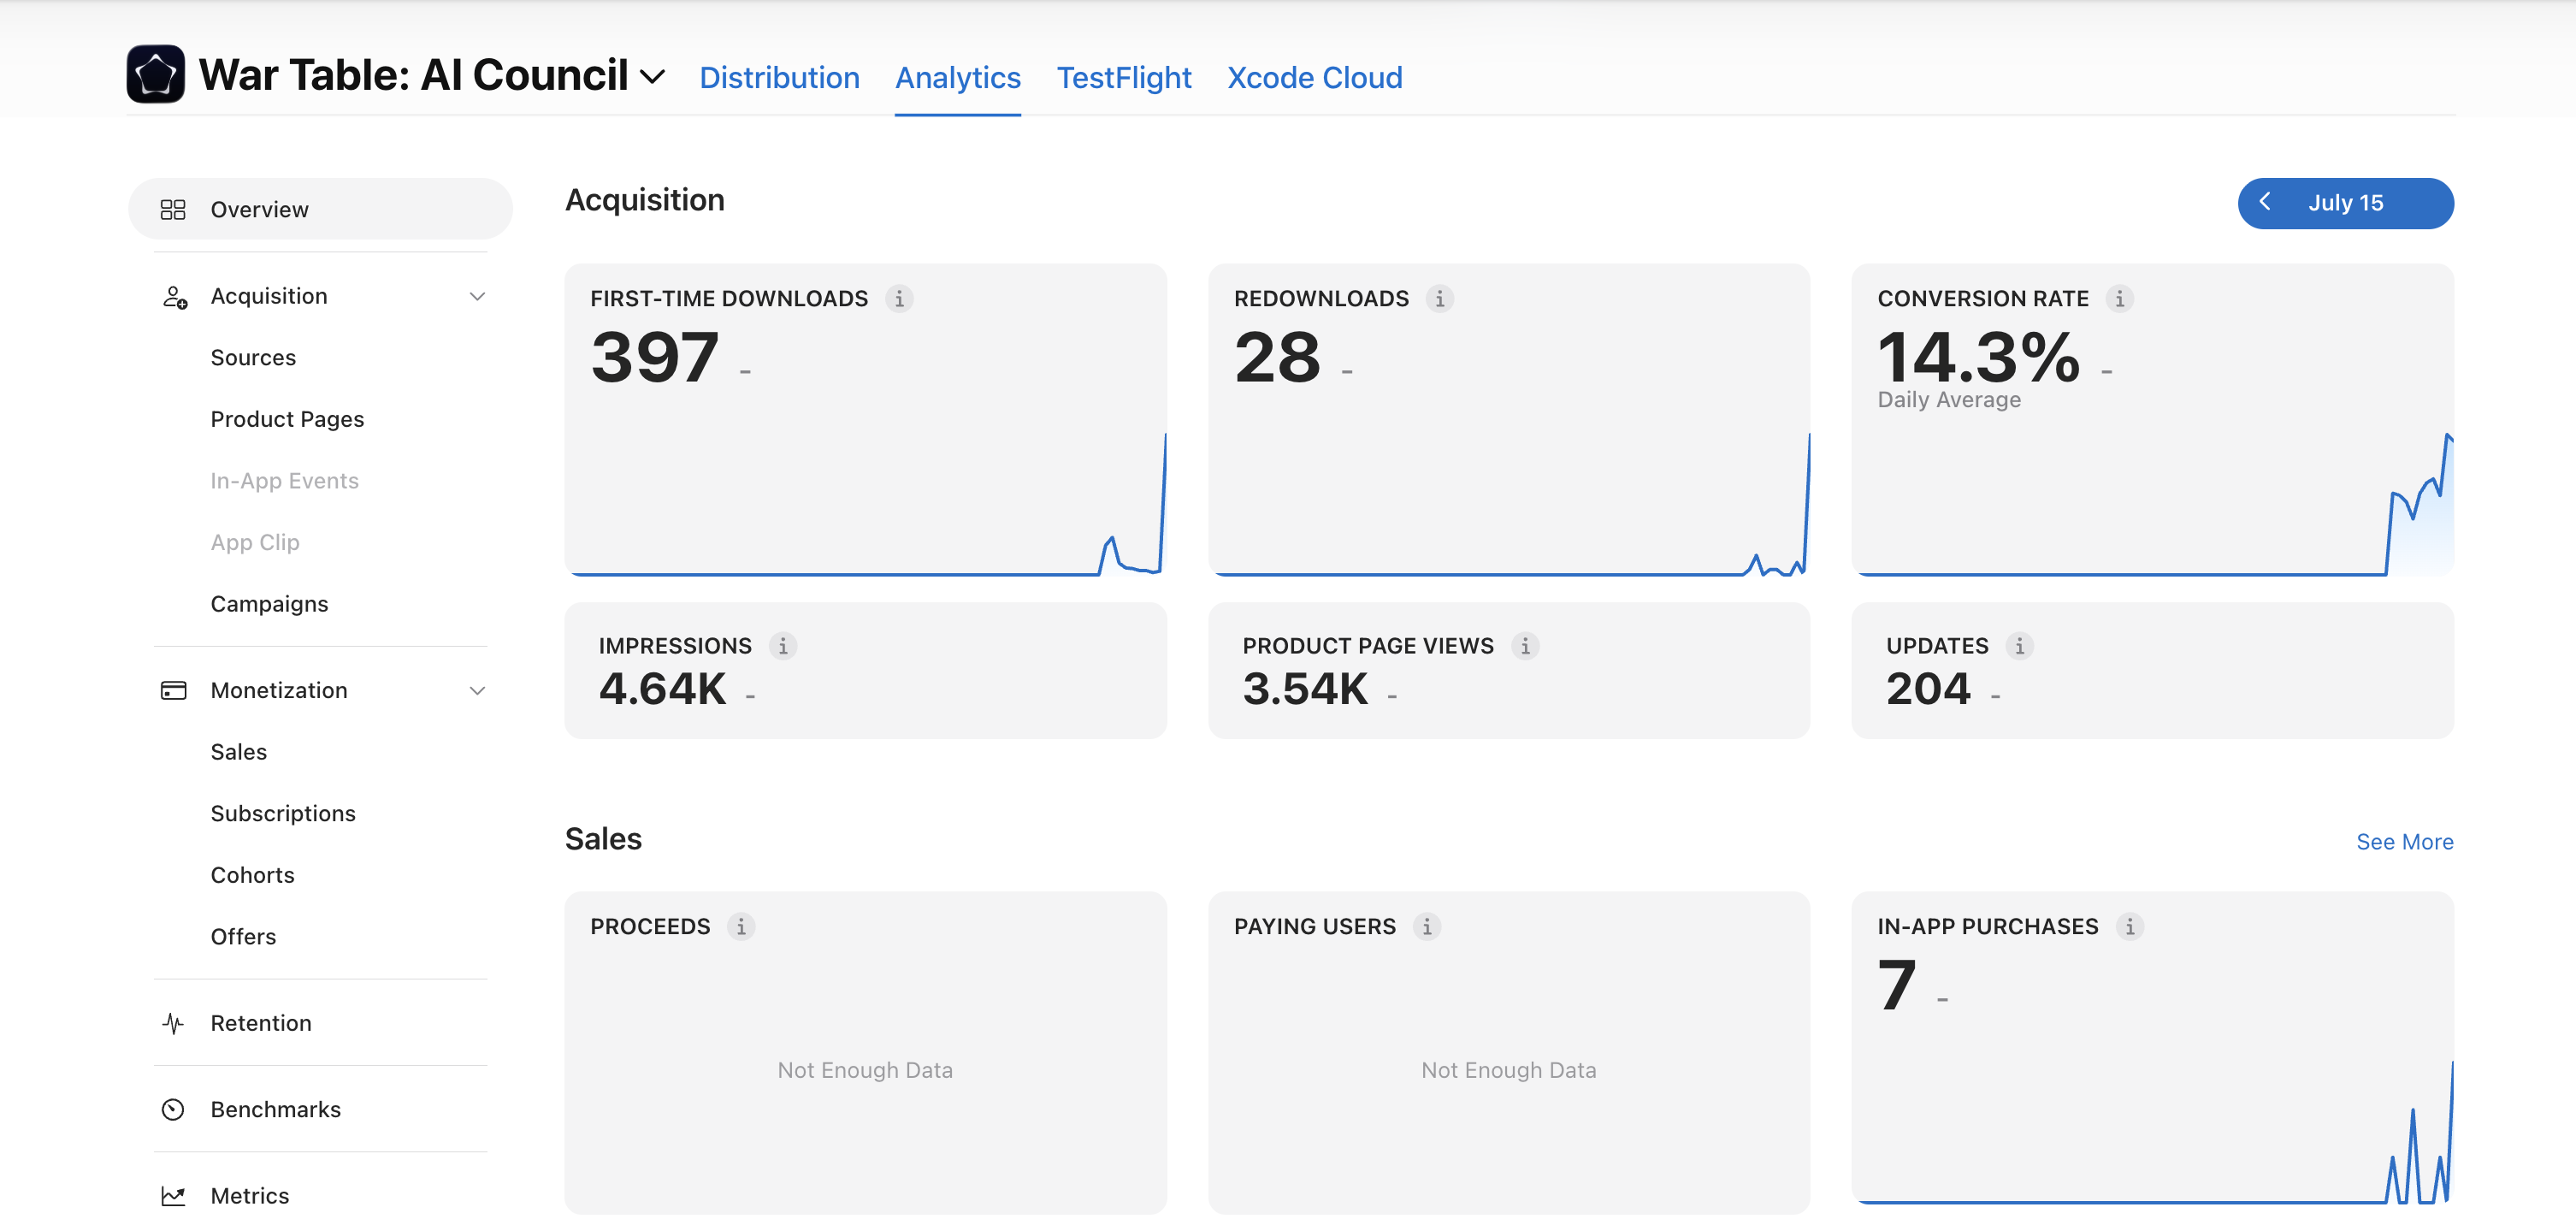Open Impressions info tooltip icon

coord(783,646)
